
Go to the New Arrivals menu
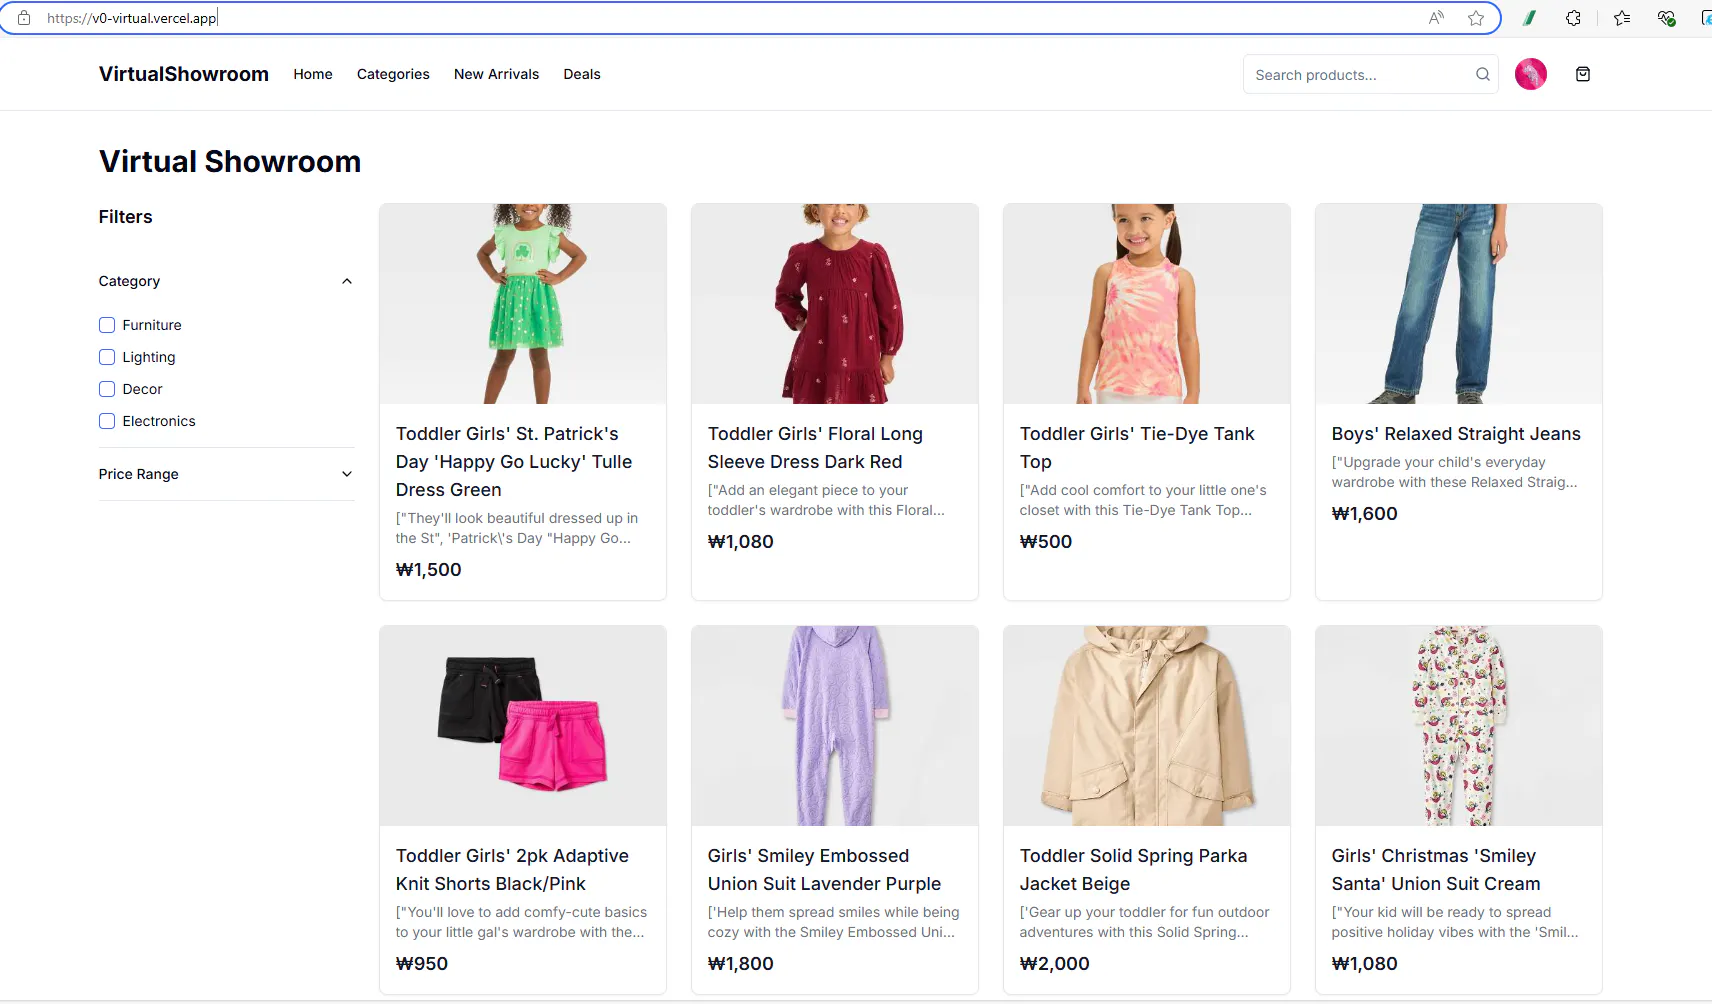496,74
